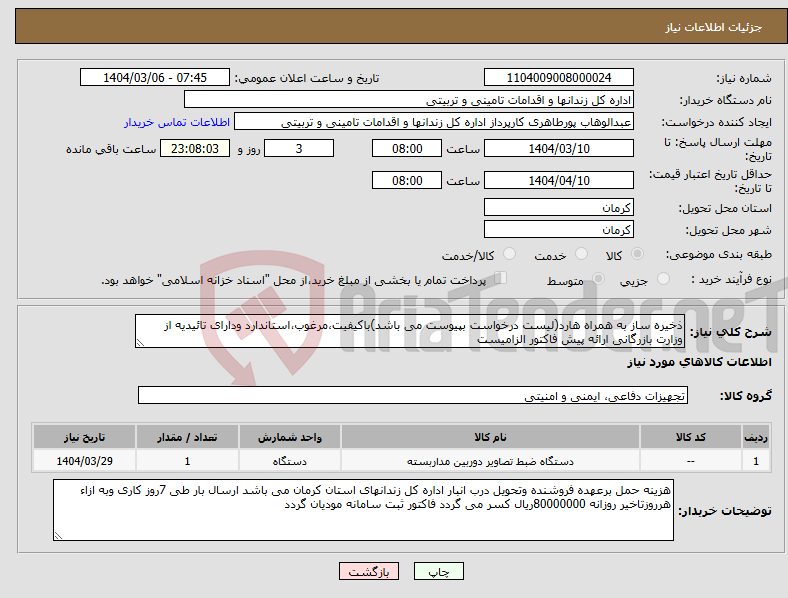Click the buyer notes textarea

point(363,510)
